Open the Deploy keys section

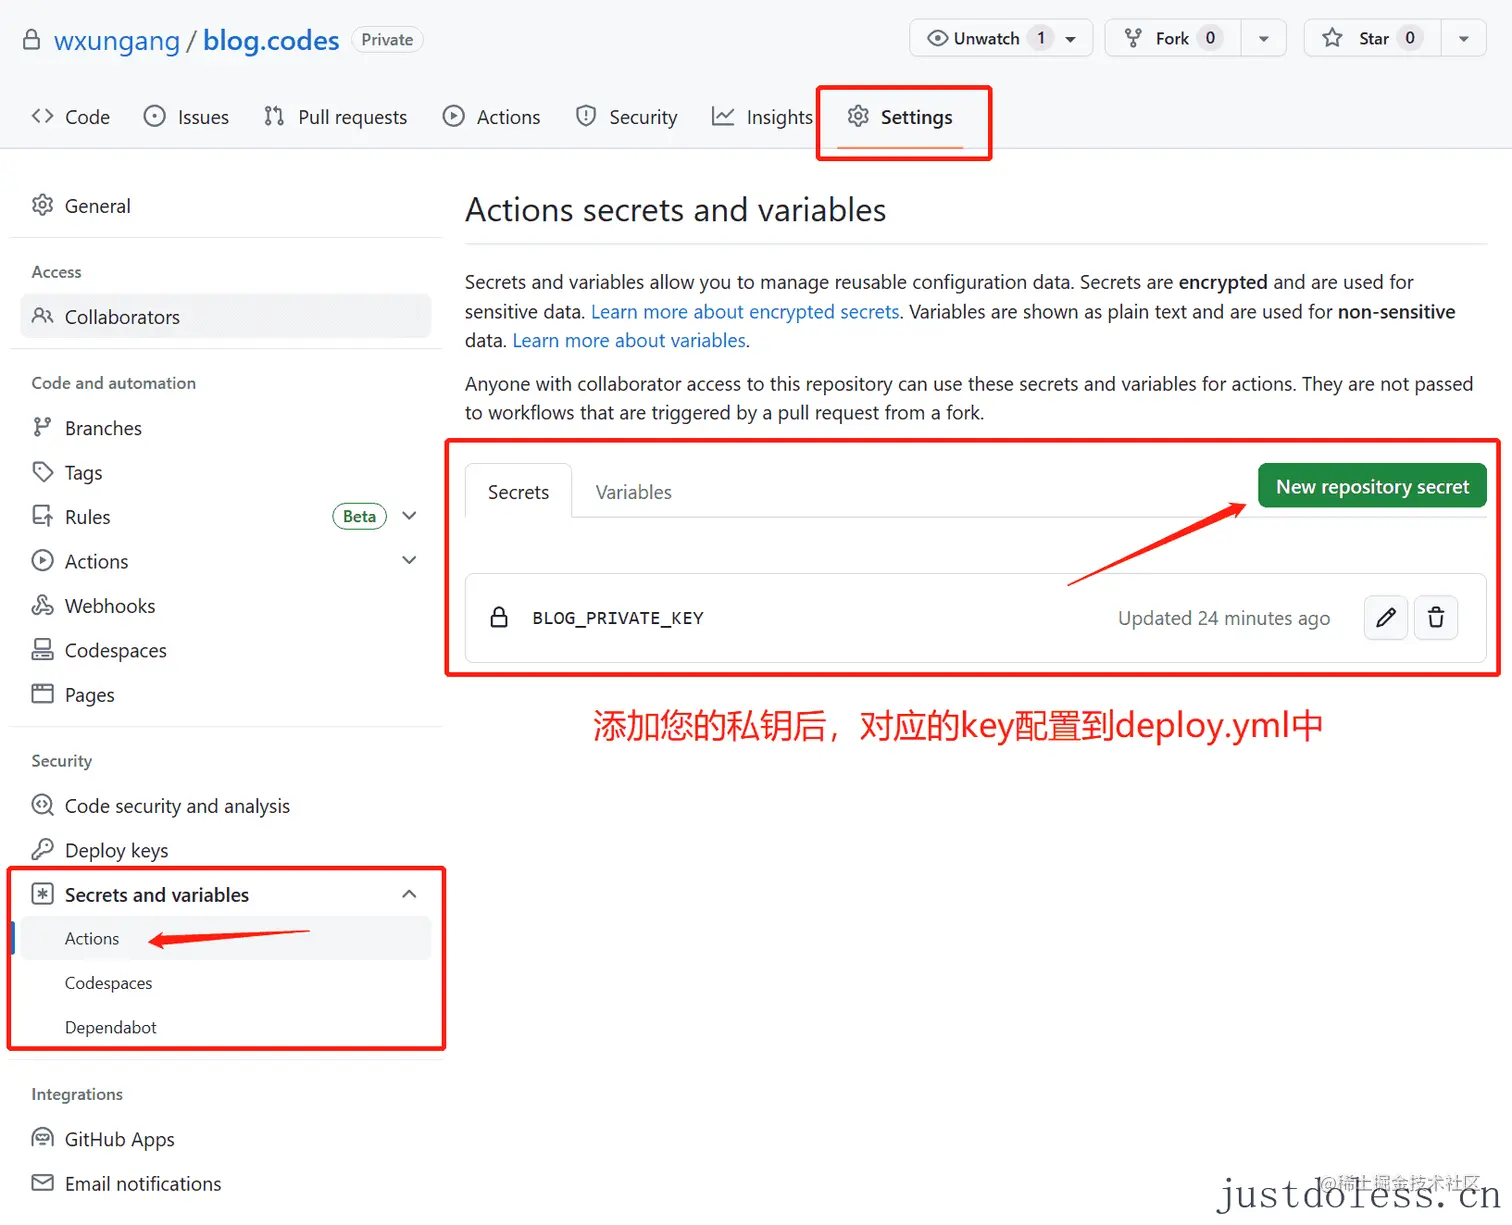point(115,849)
